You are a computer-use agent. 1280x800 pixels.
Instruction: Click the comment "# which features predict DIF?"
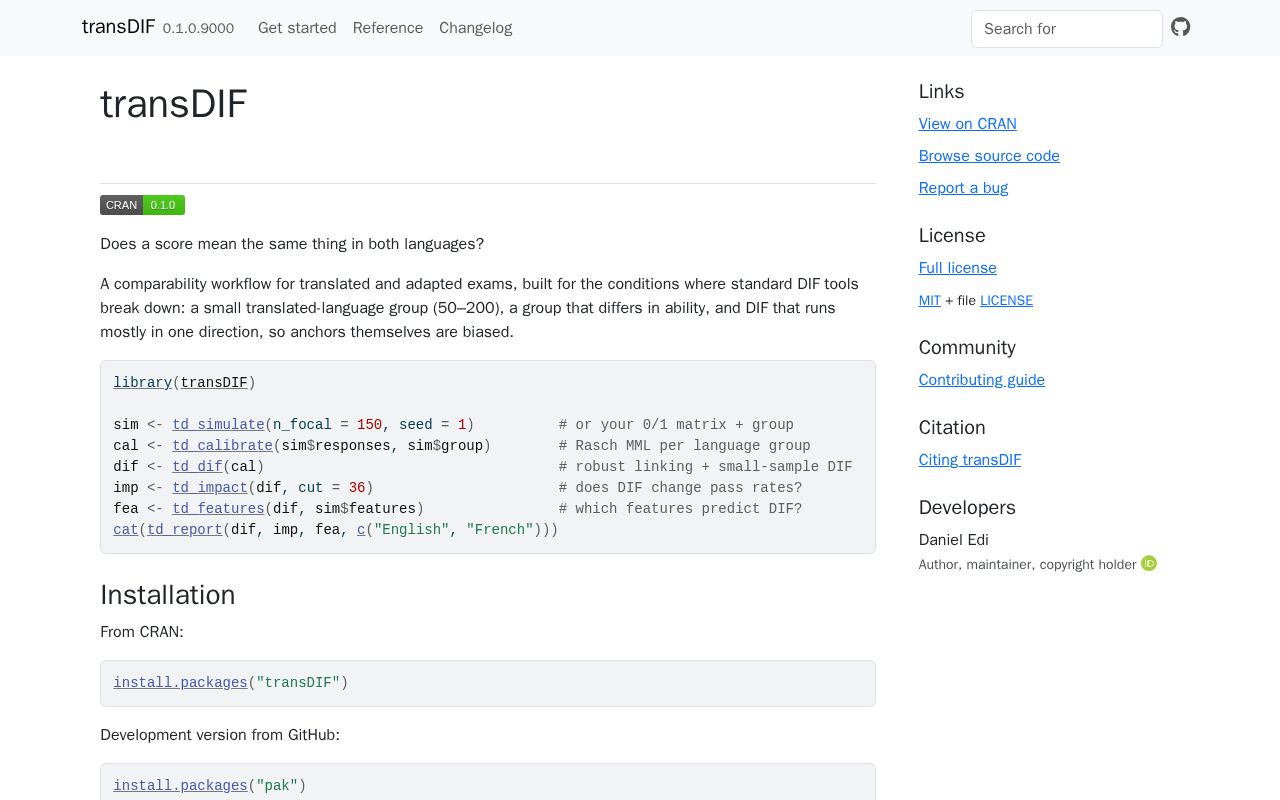680,509
